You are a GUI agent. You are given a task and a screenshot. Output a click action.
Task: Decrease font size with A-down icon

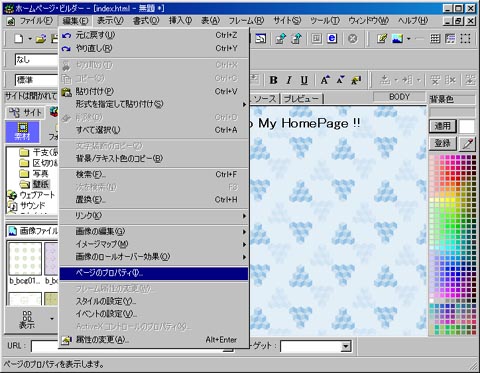click(x=340, y=80)
